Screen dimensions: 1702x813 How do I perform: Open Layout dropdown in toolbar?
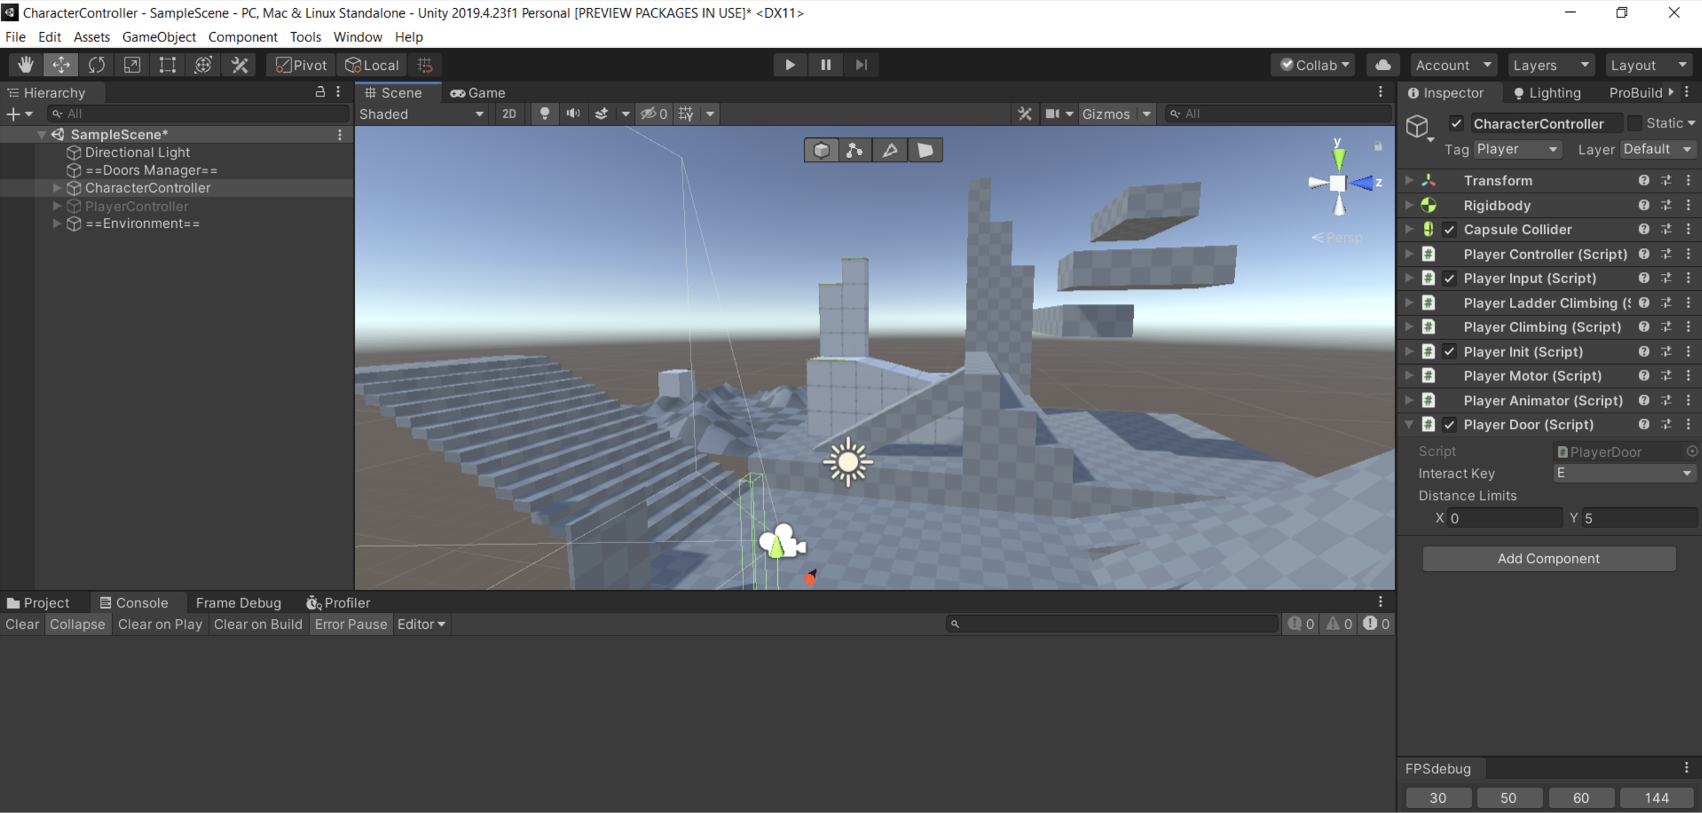tap(1647, 65)
